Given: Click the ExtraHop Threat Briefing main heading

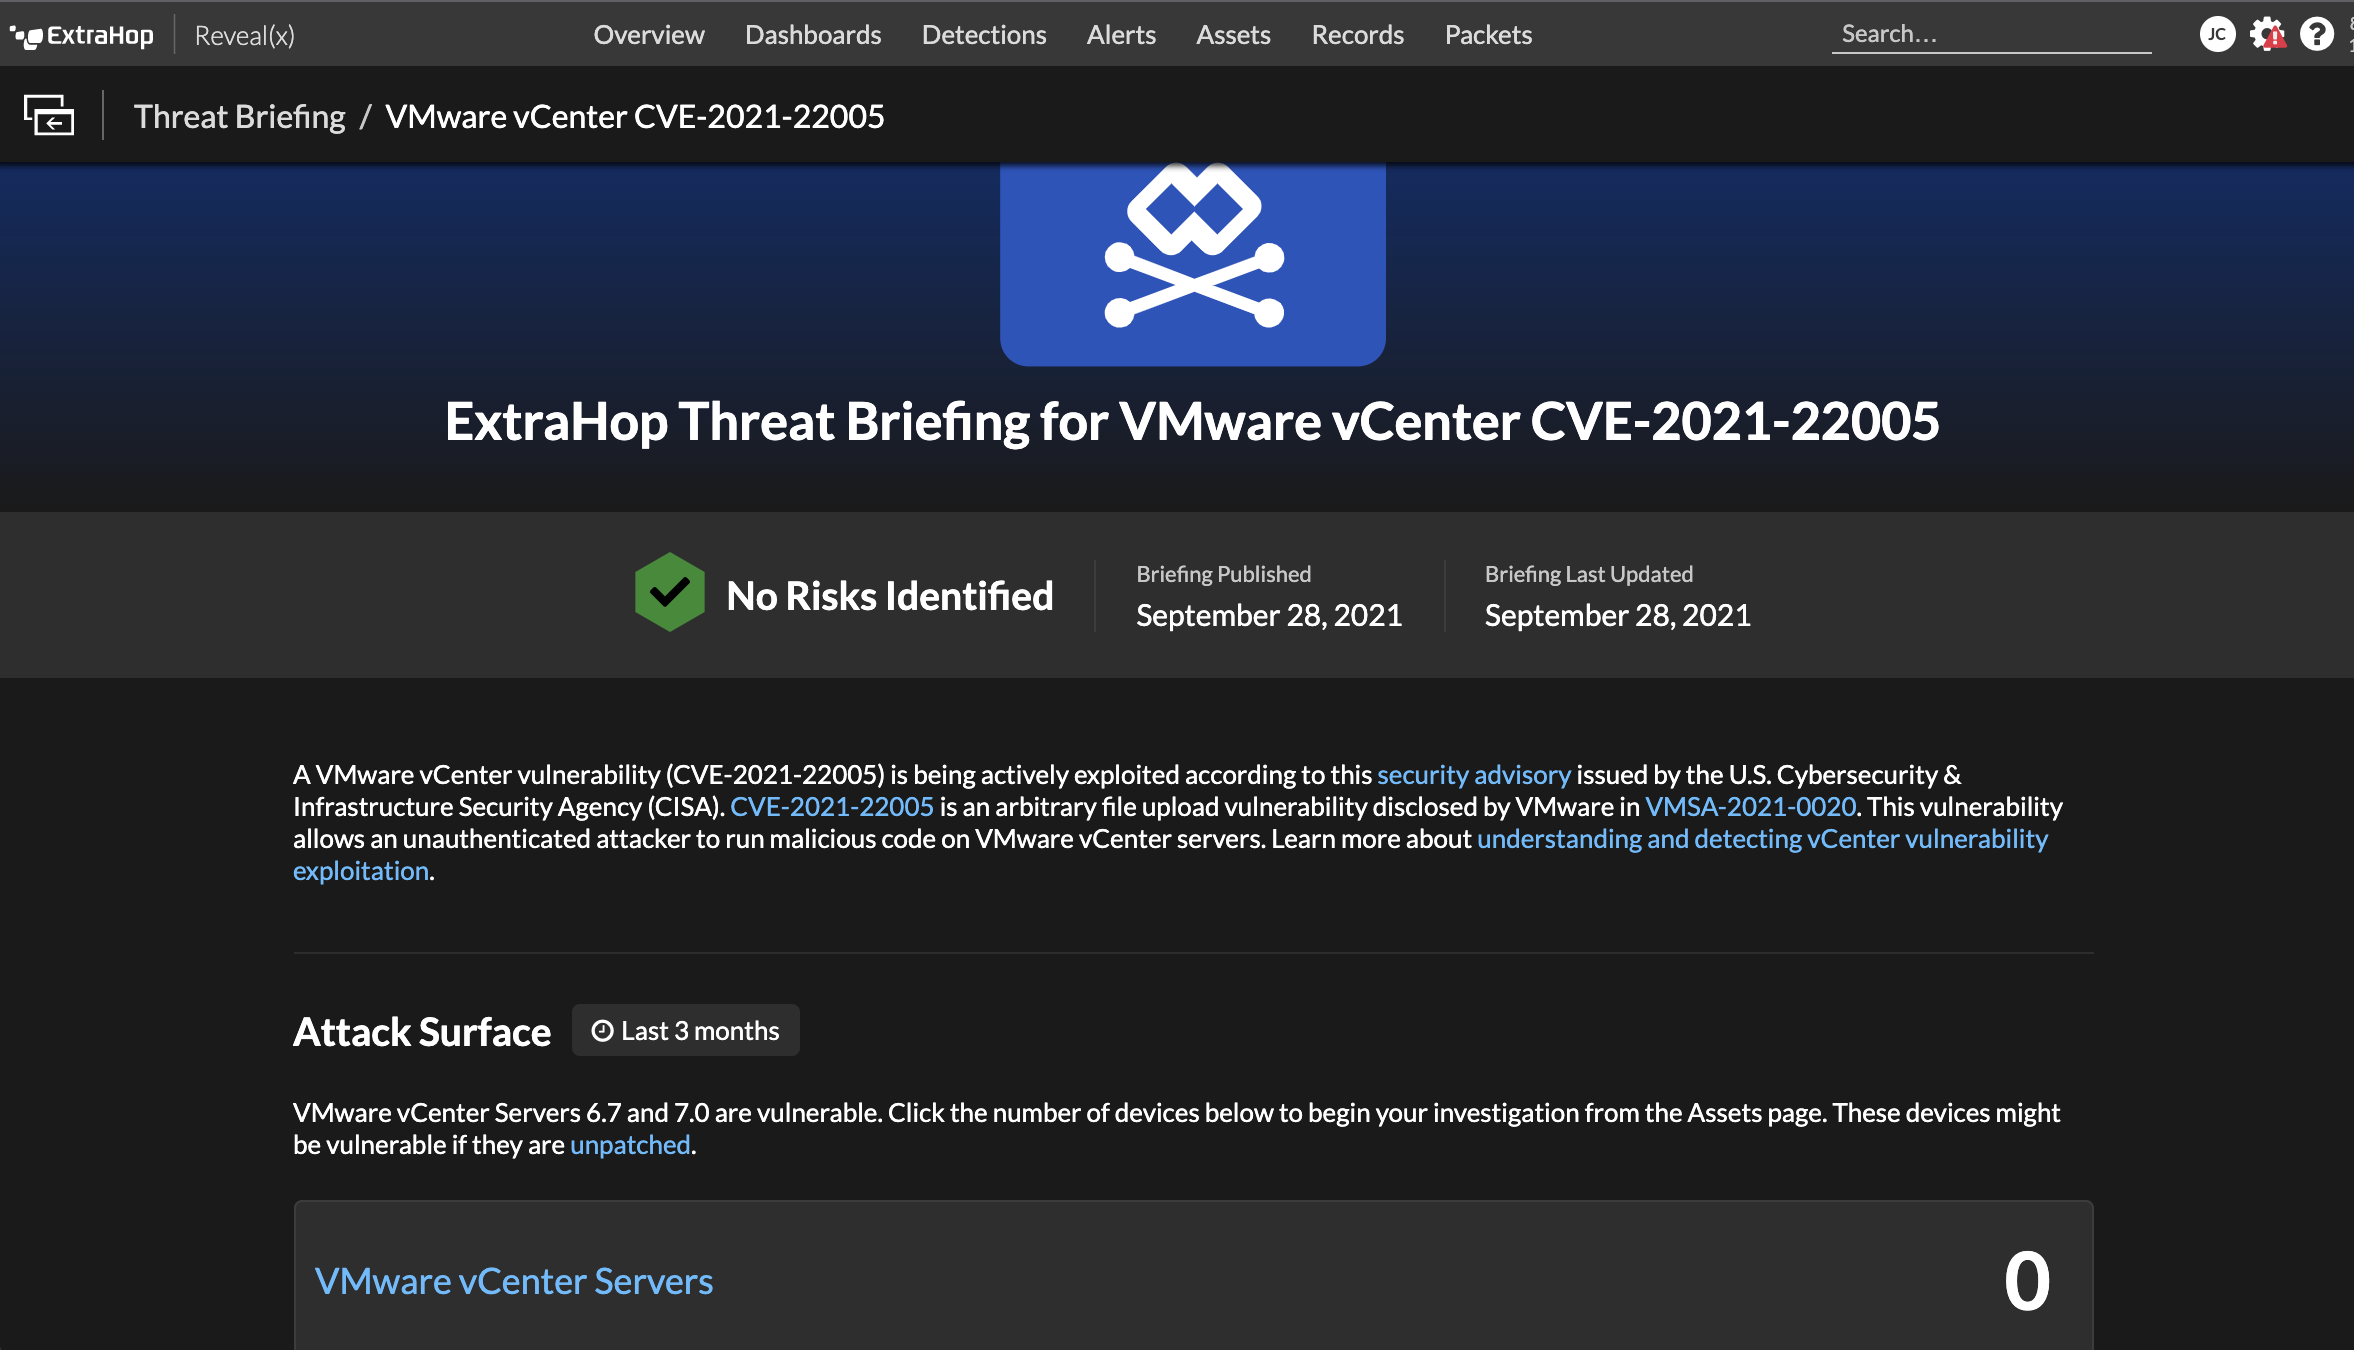Looking at the screenshot, I should point(1192,421).
